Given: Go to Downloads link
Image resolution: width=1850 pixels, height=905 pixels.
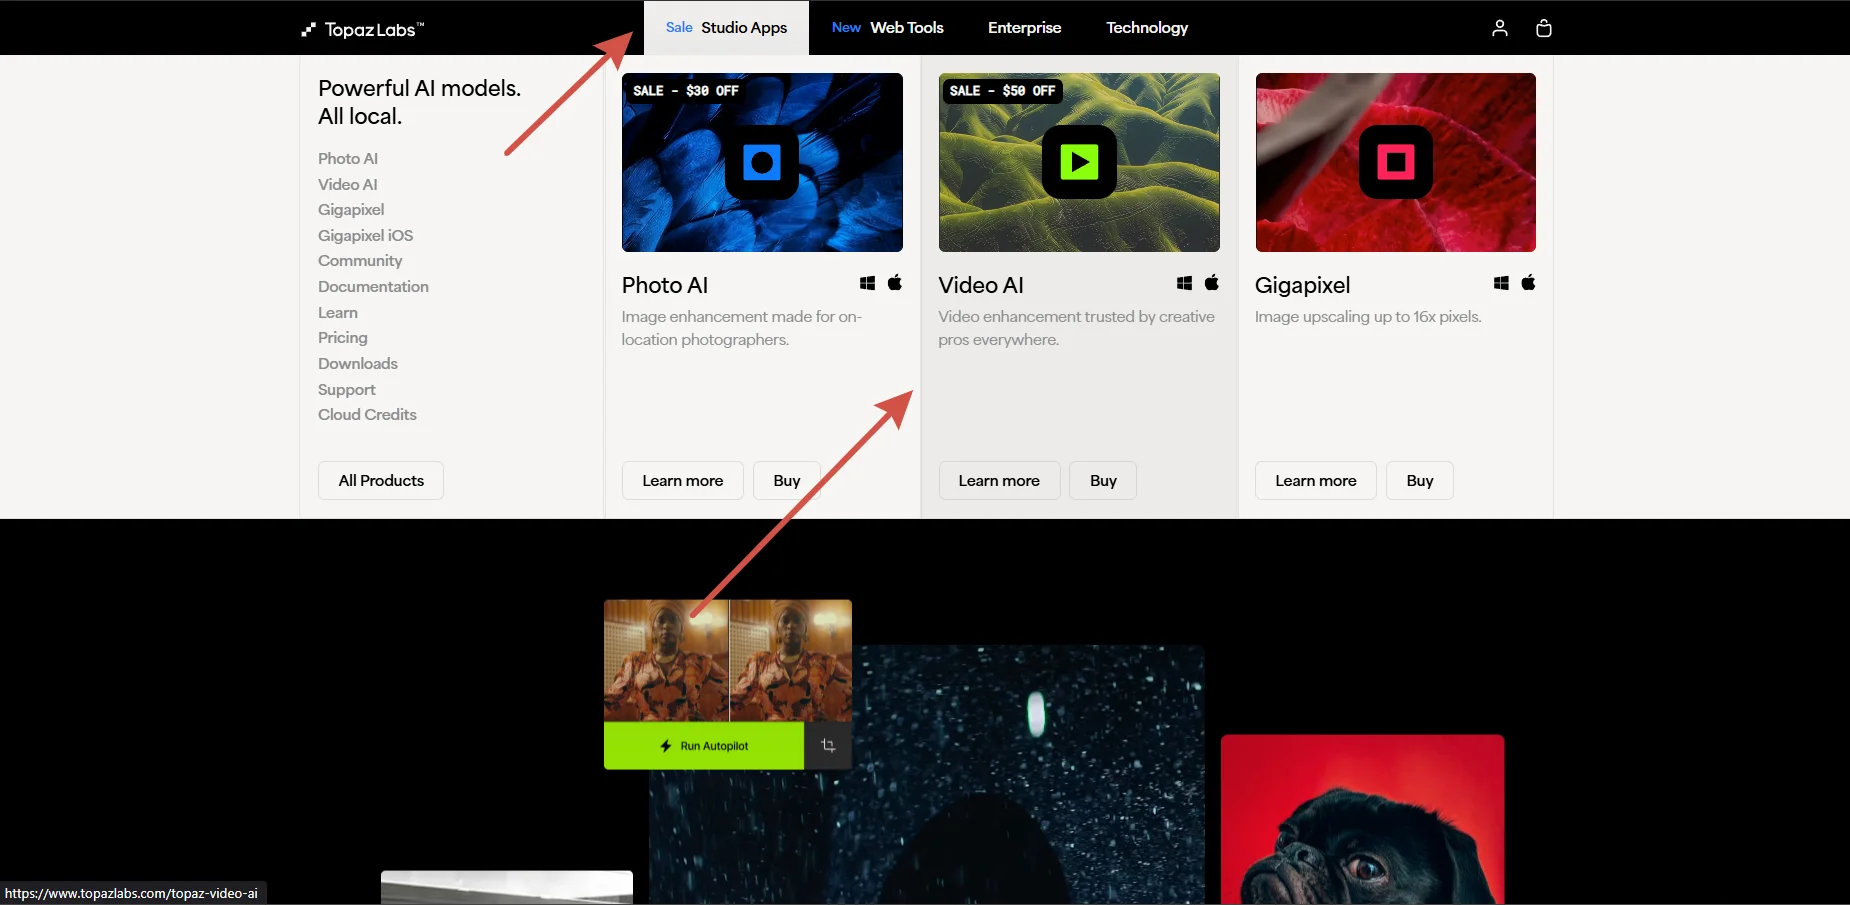Looking at the screenshot, I should 358,364.
